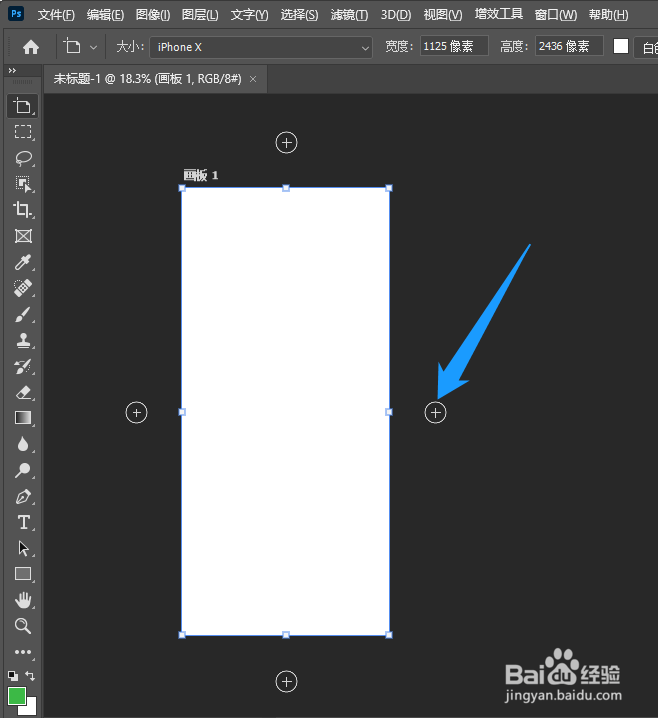Open the 增效工具 menu

[x=499, y=15]
